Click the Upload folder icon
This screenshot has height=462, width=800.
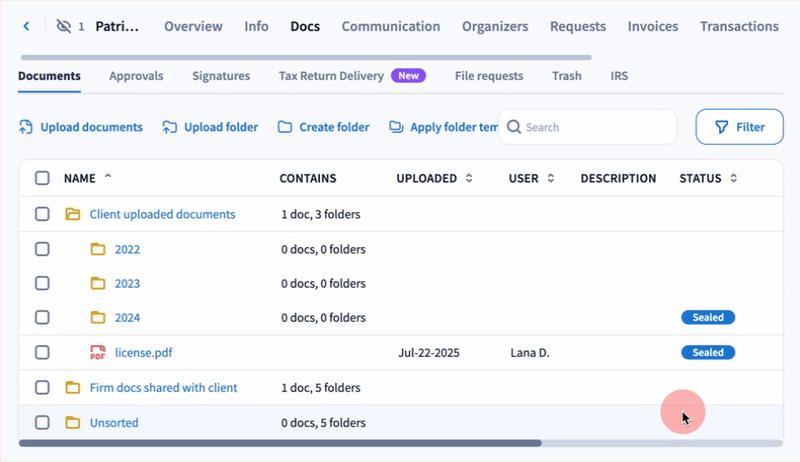click(170, 127)
